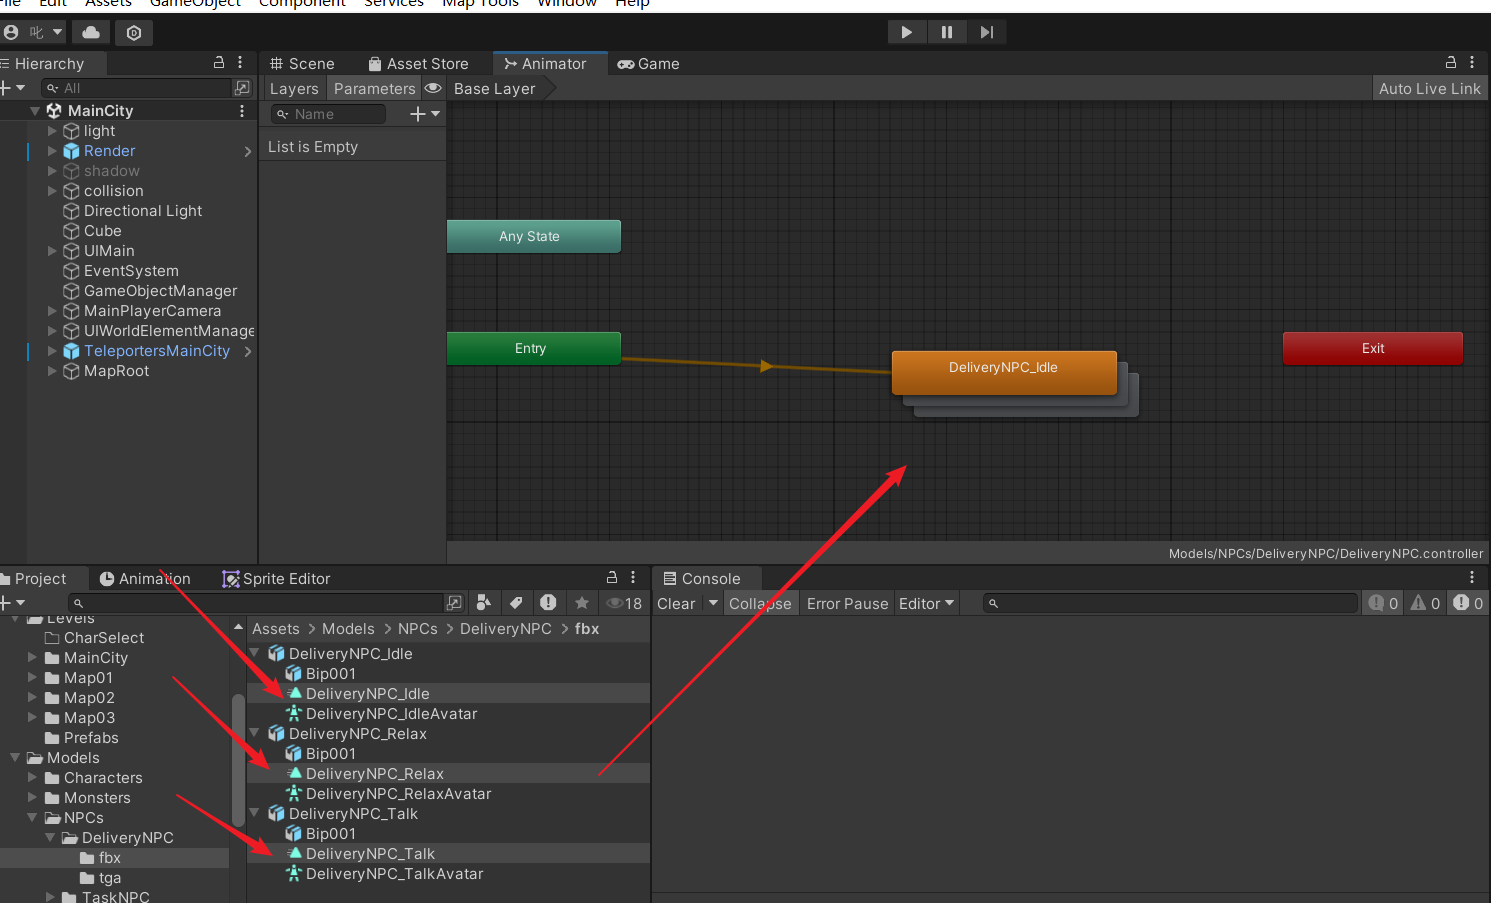Open the Sprite Editor tab
Screen dimensions: 1491x903
pyautogui.click(x=276, y=578)
